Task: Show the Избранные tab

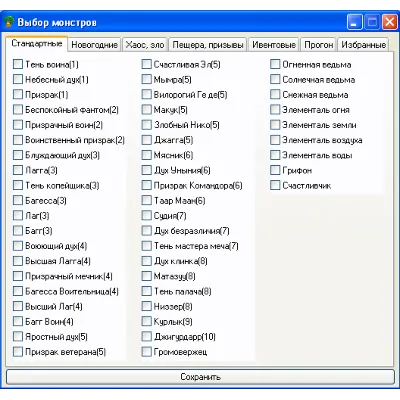Action: tap(363, 45)
